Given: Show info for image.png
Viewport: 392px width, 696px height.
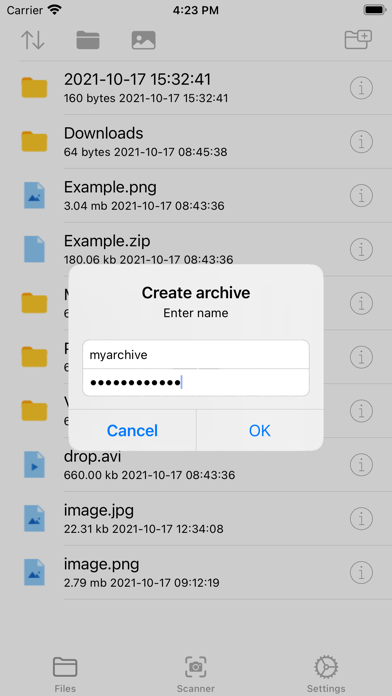Looking at the screenshot, I should [361, 573].
